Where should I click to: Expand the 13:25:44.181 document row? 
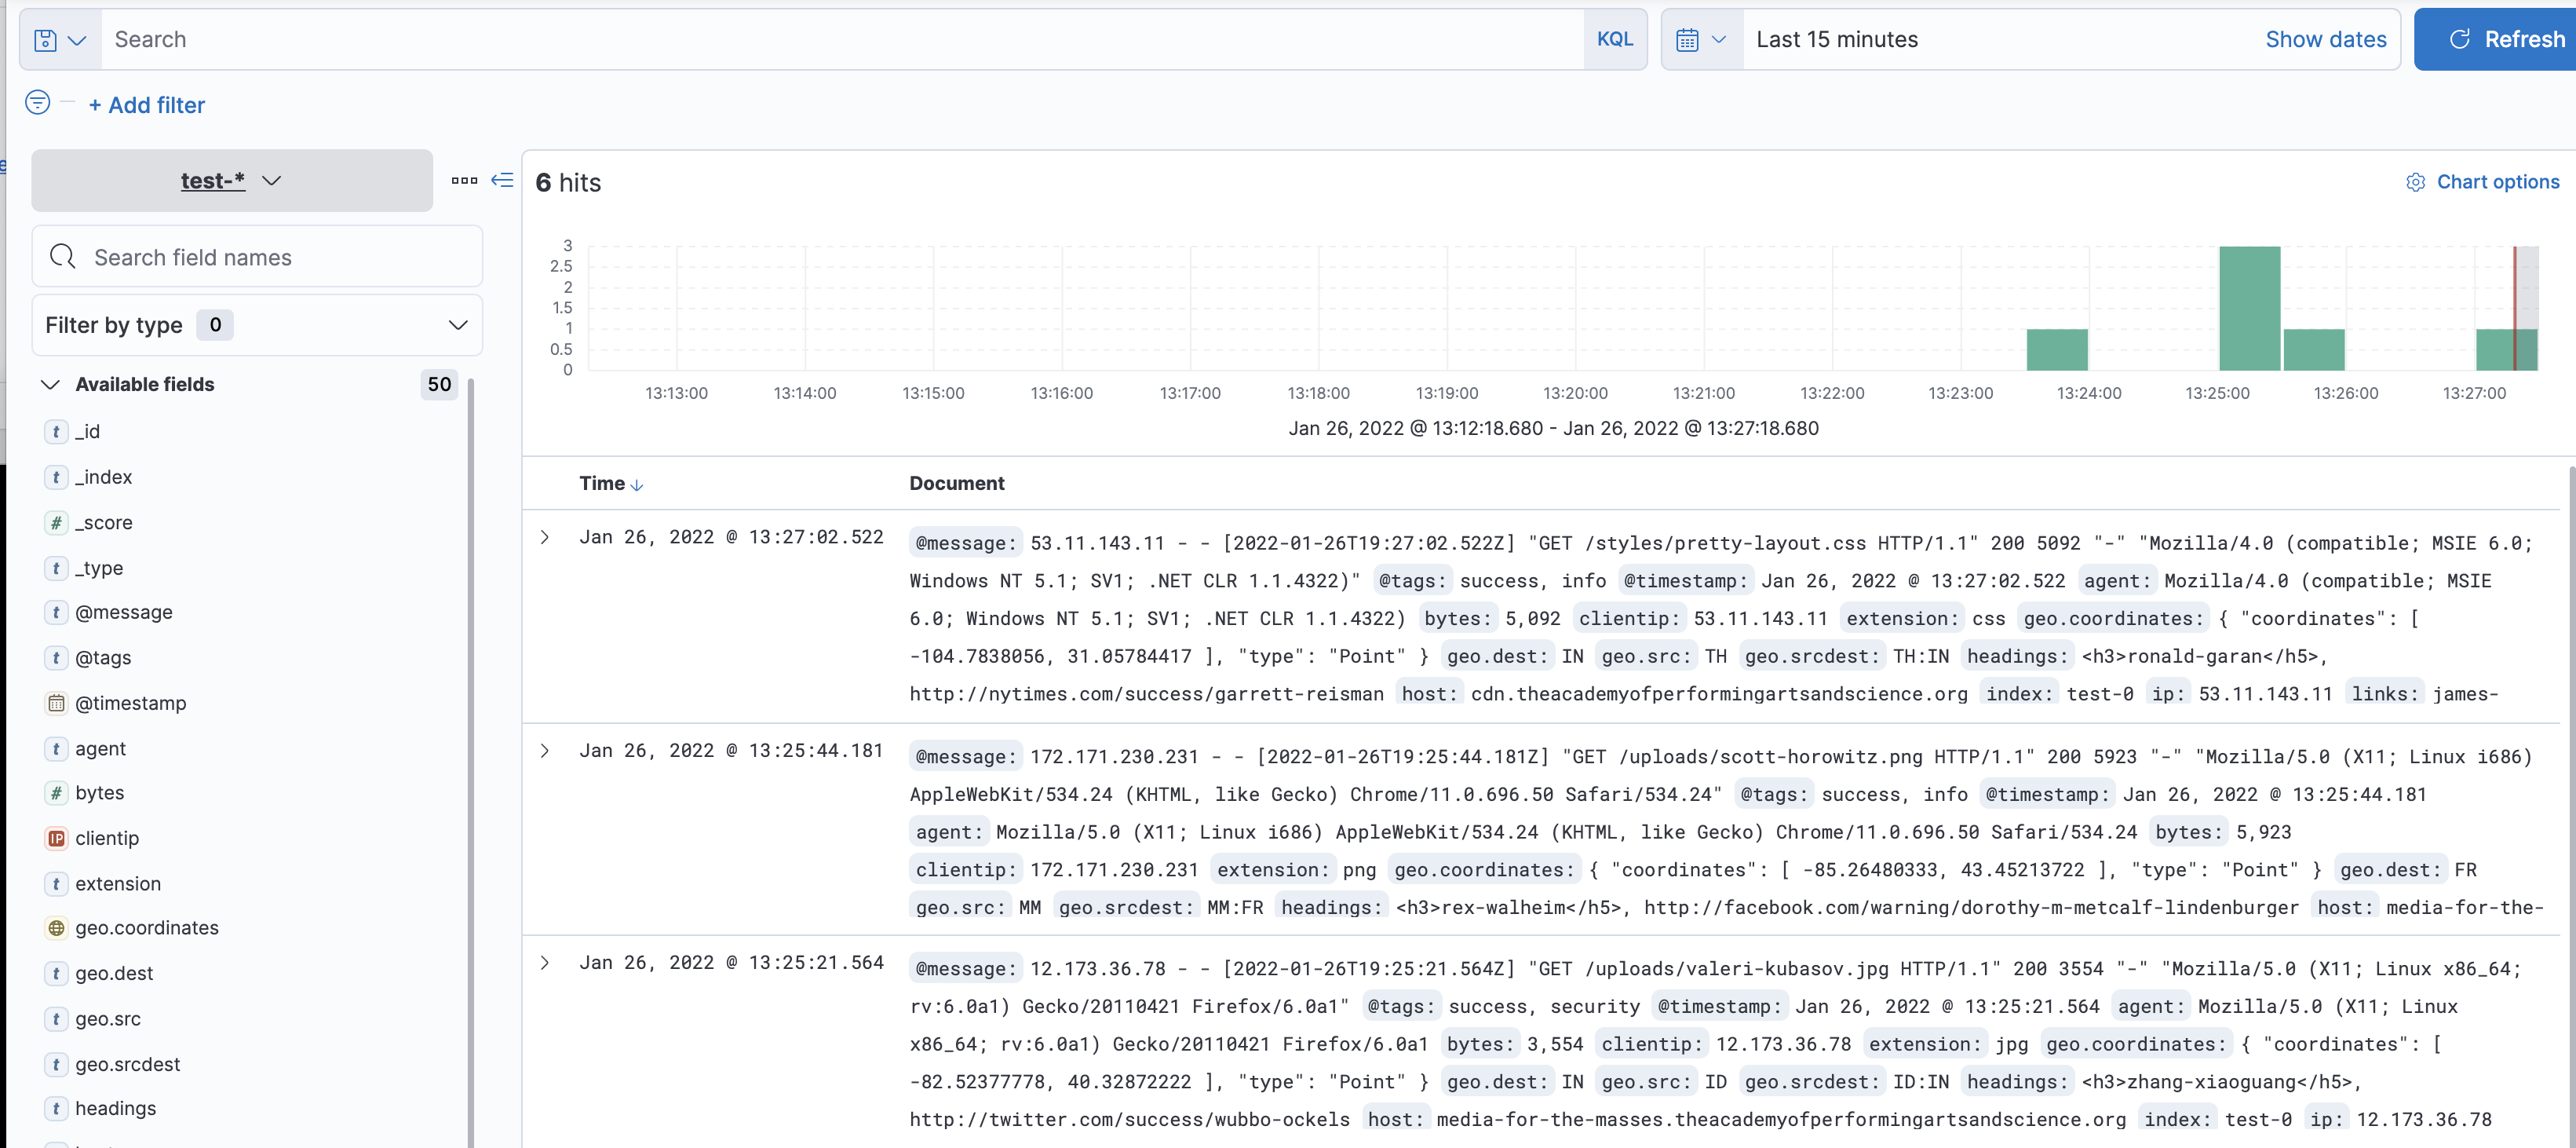(545, 751)
